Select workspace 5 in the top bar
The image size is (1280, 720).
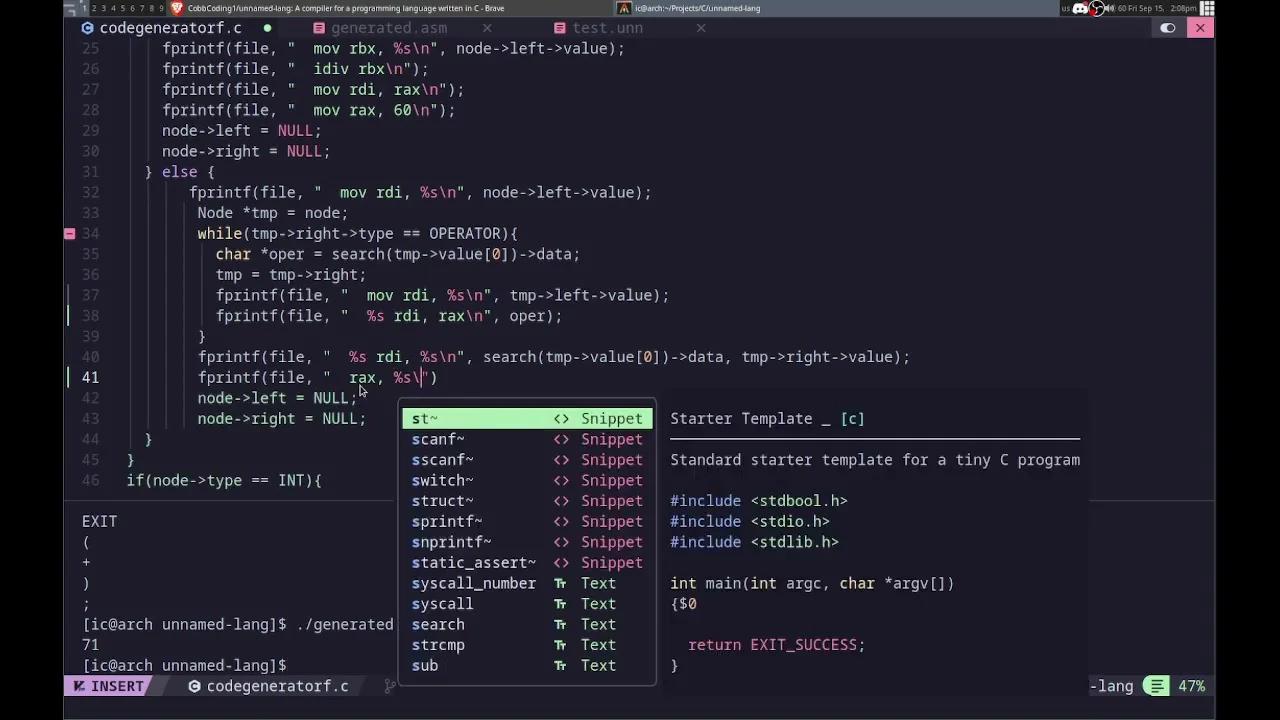[x=123, y=8]
